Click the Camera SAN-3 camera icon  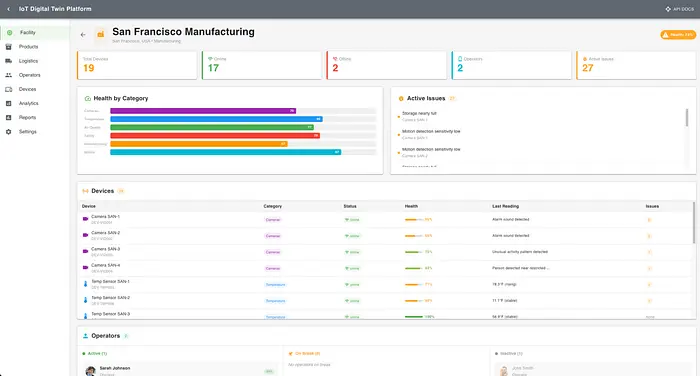tap(85, 251)
